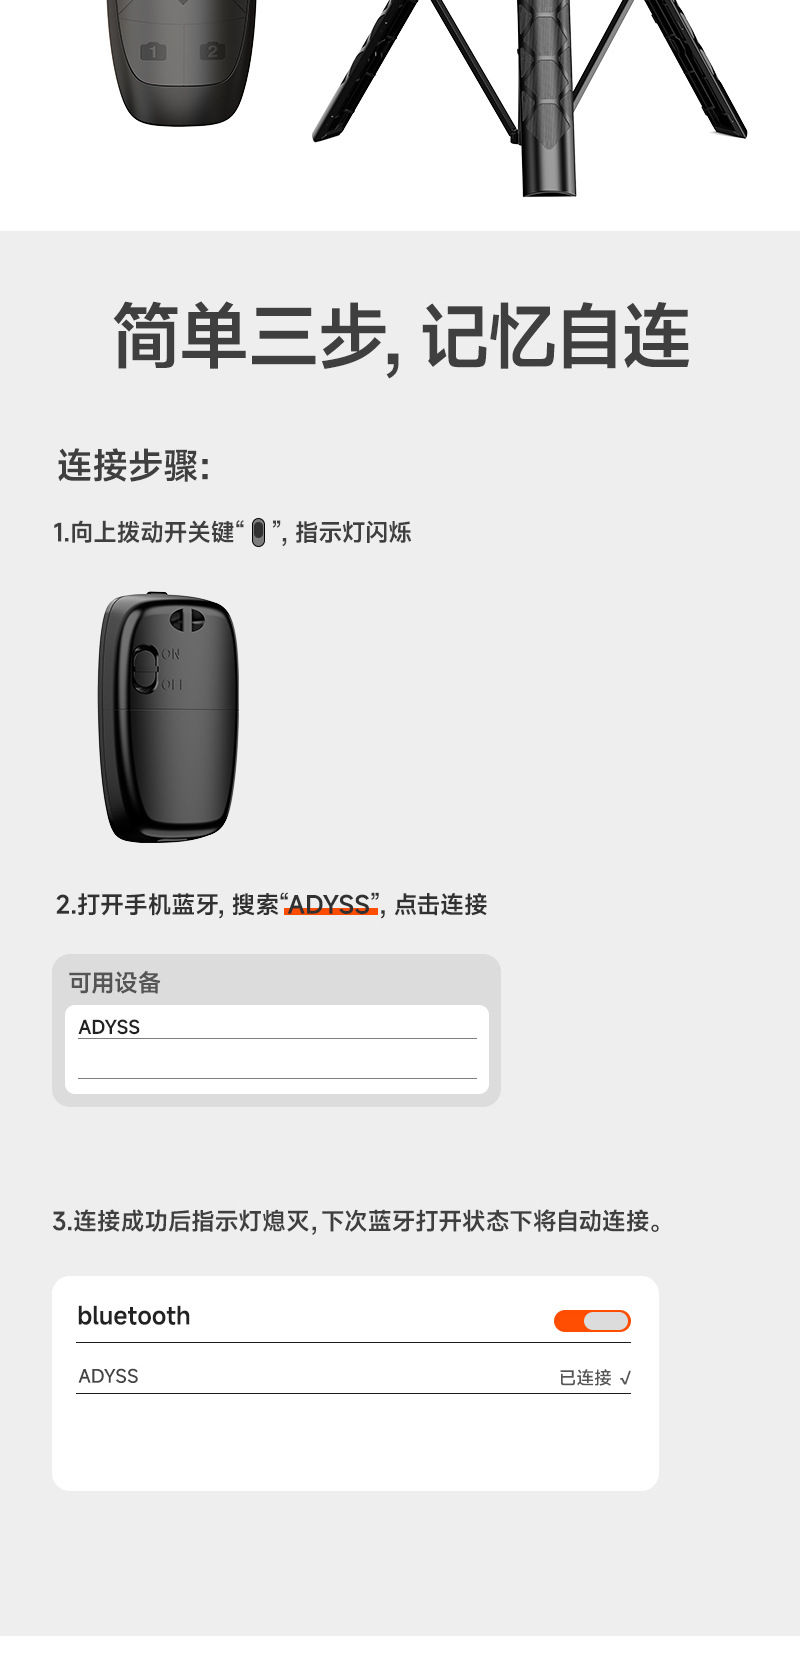Click the 已连接 status text

585,1378
